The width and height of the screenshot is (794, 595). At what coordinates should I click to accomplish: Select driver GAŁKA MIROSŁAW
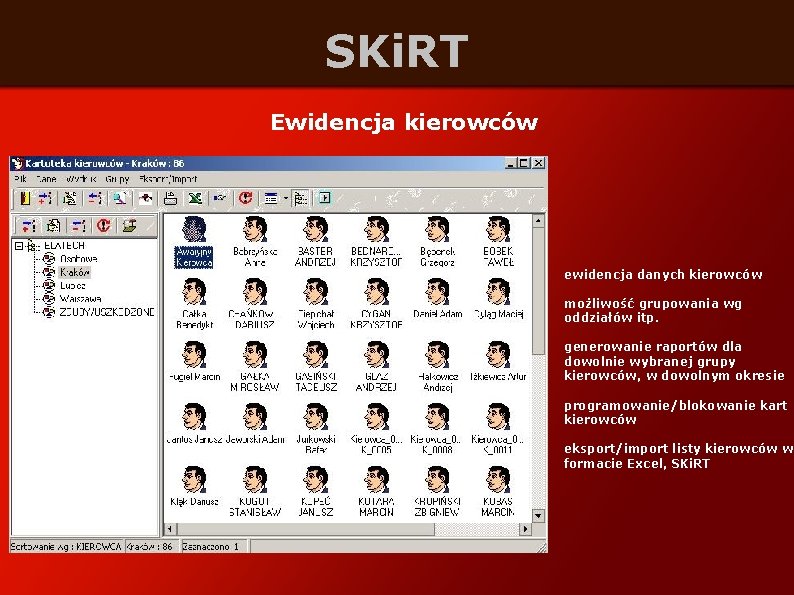pos(255,367)
